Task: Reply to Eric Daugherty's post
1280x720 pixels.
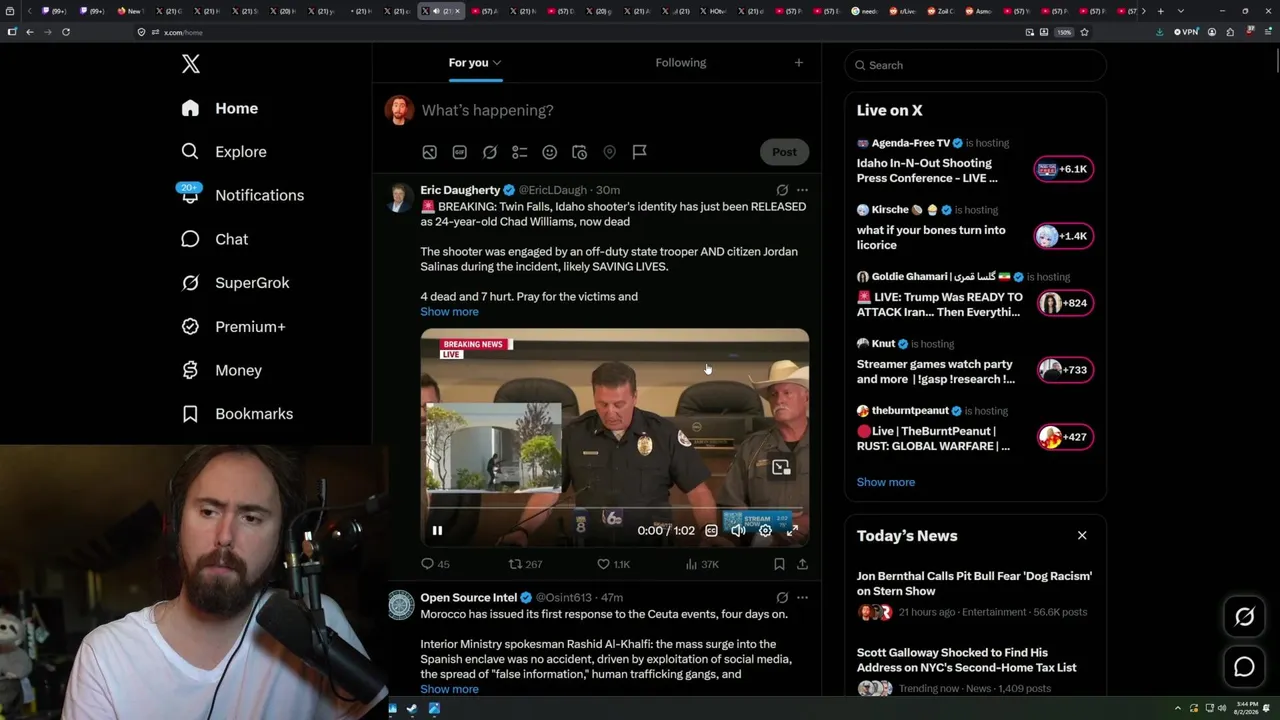Action: pyautogui.click(x=435, y=564)
